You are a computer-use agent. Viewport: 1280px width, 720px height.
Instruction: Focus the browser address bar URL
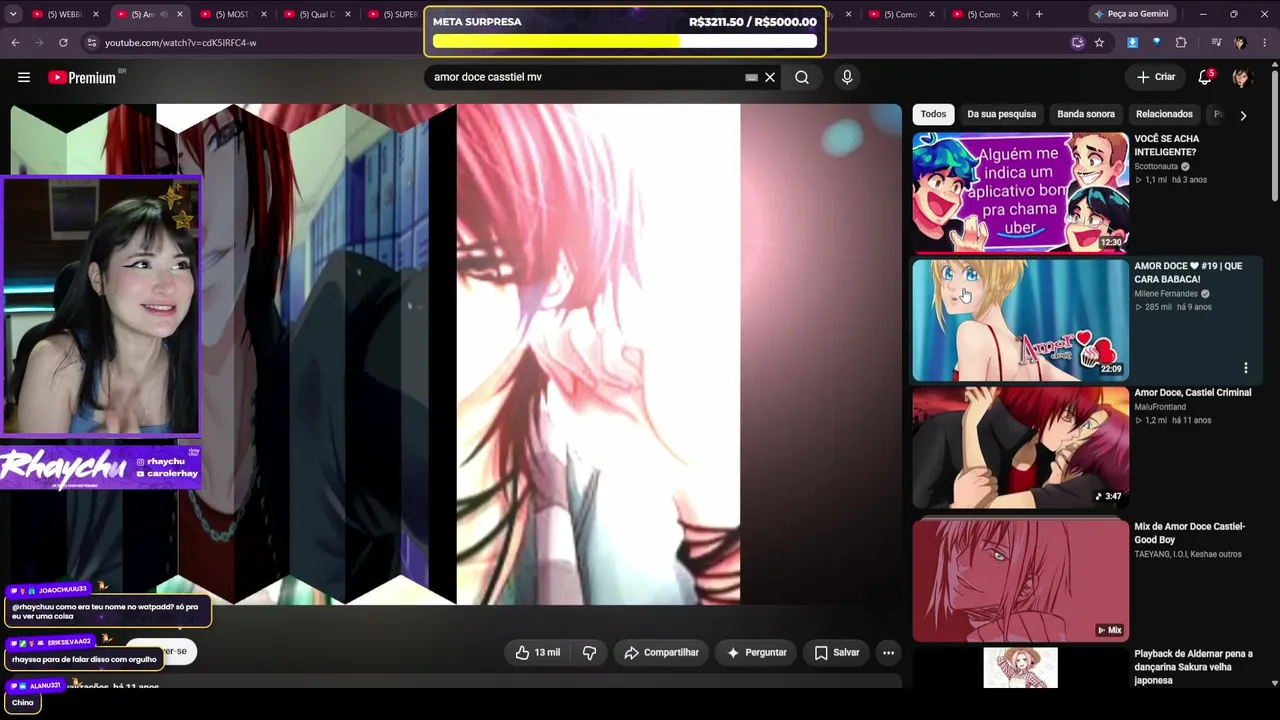click(x=180, y=43)
